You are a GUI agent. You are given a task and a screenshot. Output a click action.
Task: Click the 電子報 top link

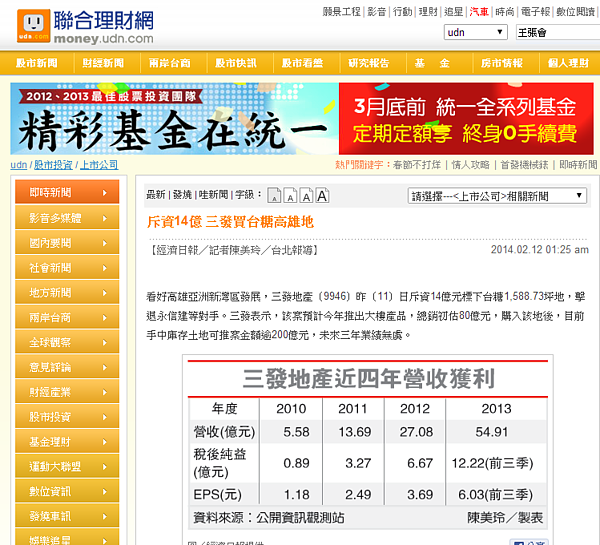tap(535, 12)
